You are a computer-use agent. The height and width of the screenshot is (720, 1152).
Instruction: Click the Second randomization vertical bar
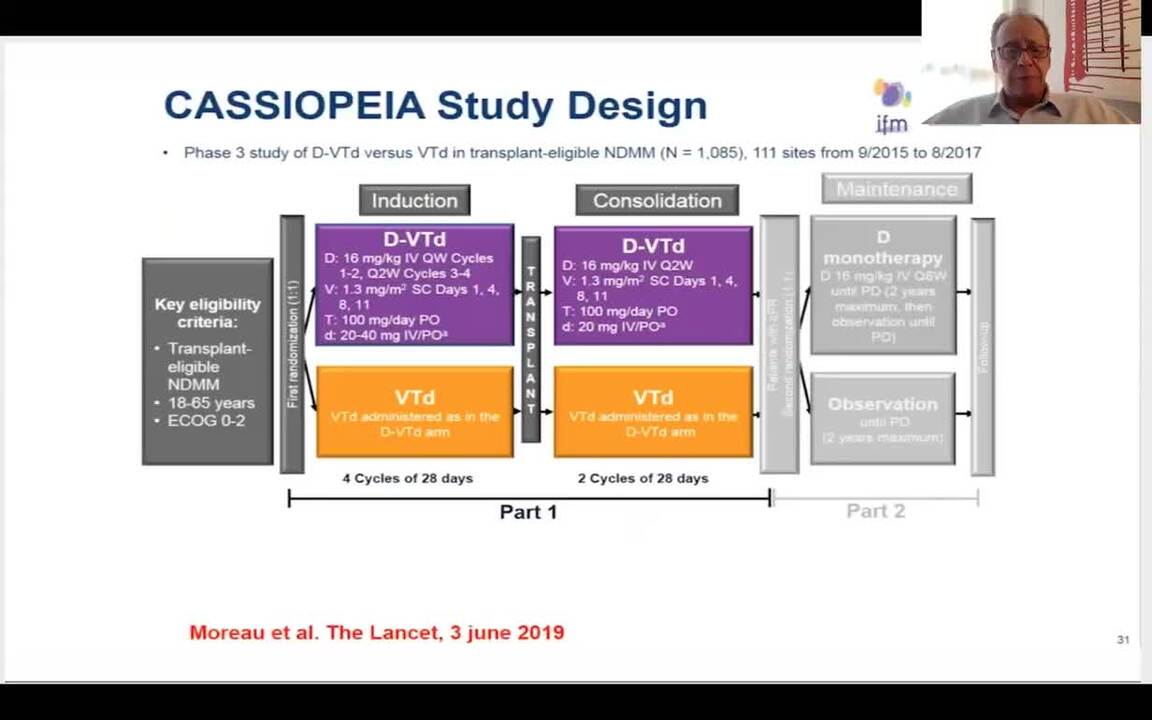click(x=779, y=344)
